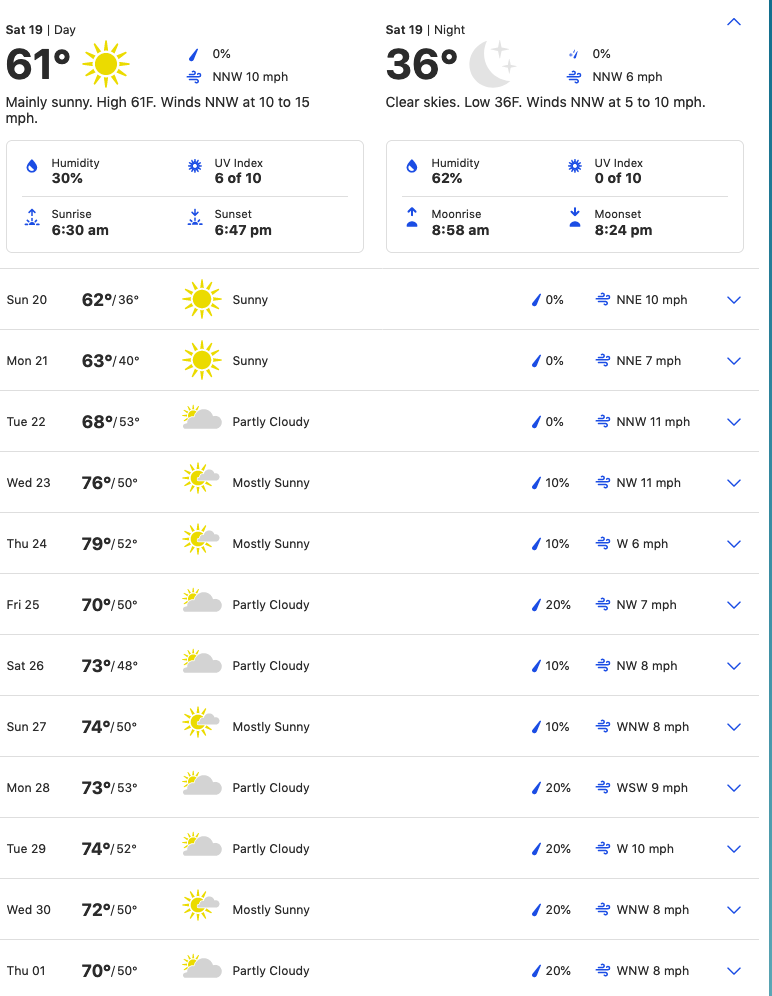Expand the Sun 20 forecast row
This screenshot has width=772, height=996.
click(x=734, y=300)
